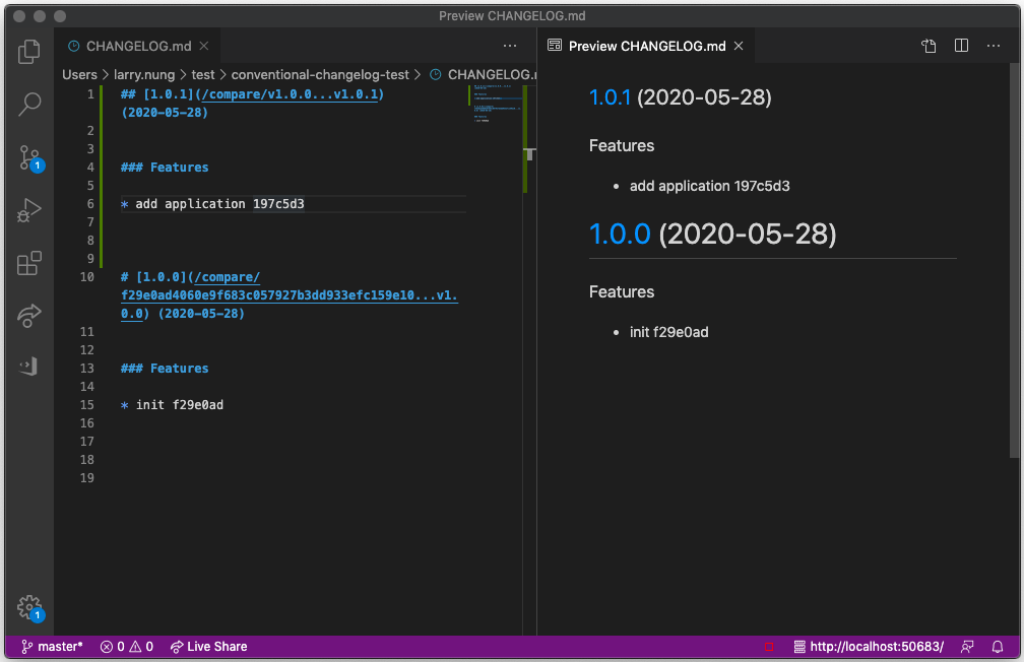
Task: Open Problems from errors and warnings count
Action: pyautogui.click(x=127, y=647)
